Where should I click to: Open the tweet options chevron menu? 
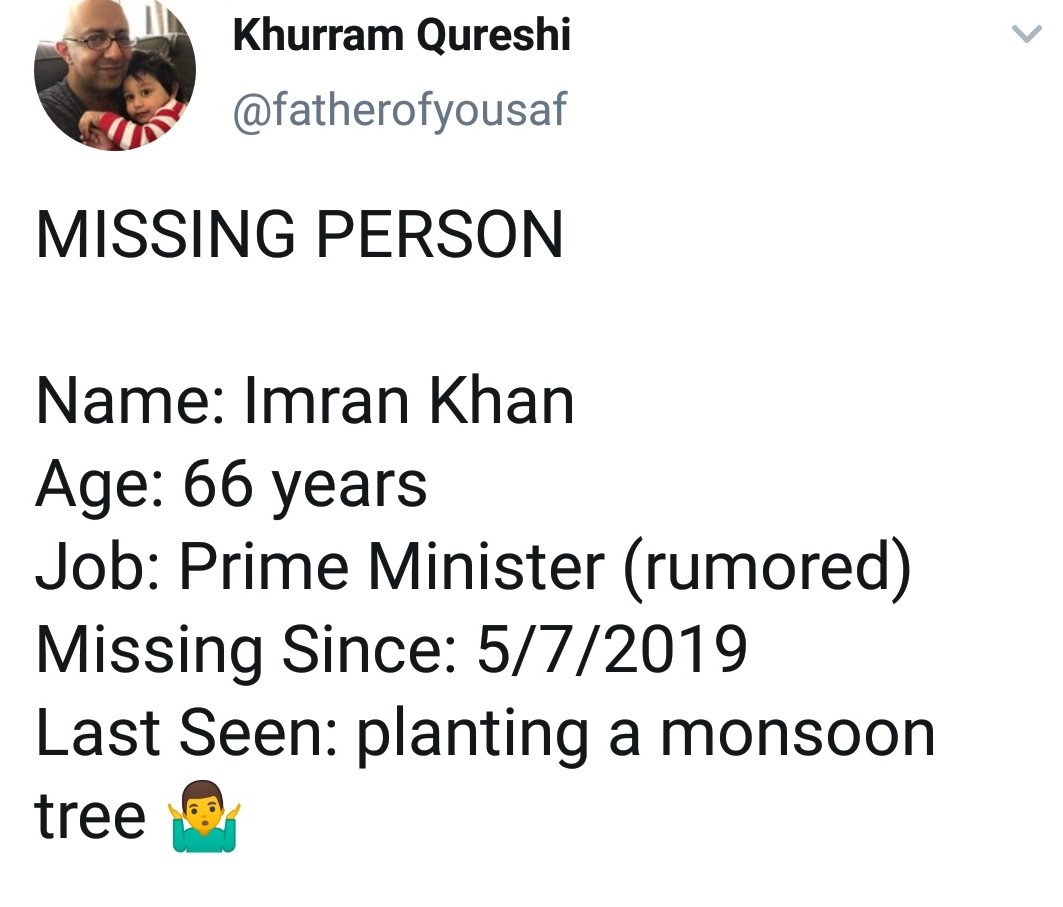click(x=1026, y=36)
